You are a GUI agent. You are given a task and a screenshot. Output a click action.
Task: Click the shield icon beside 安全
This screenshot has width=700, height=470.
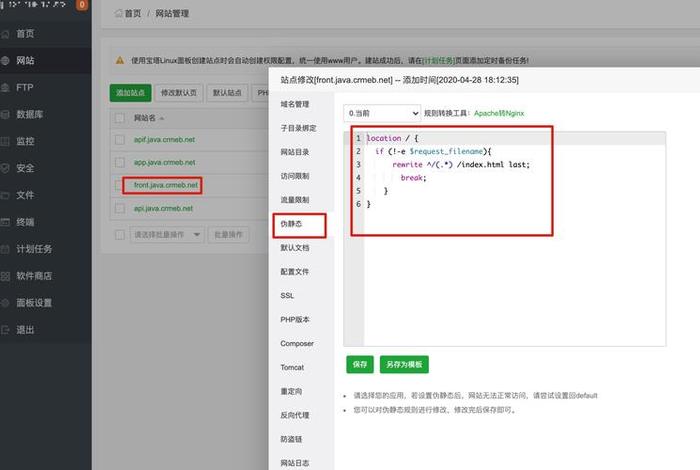pyautogui.click(x=5, y=168)
